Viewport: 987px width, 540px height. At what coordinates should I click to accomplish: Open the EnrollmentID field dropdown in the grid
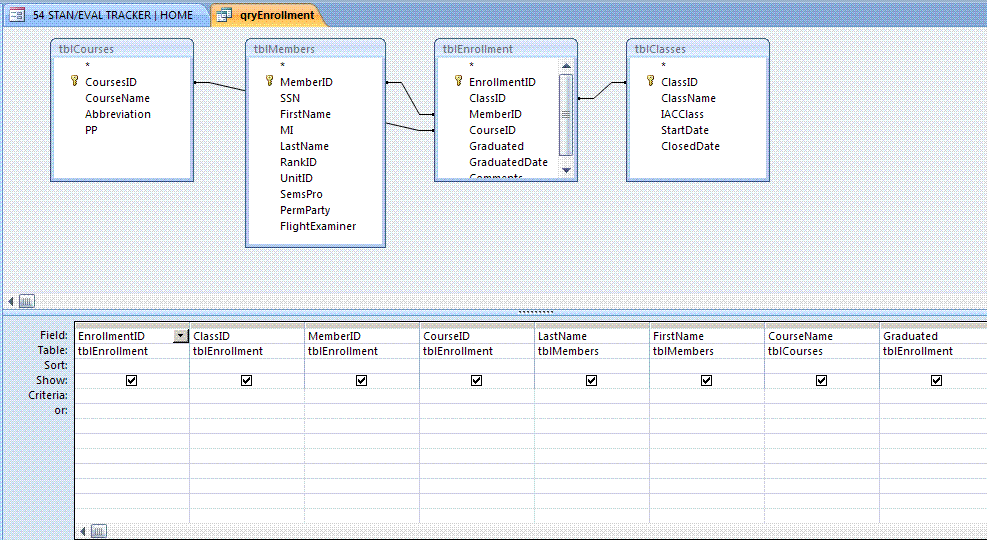coord(180,337)
